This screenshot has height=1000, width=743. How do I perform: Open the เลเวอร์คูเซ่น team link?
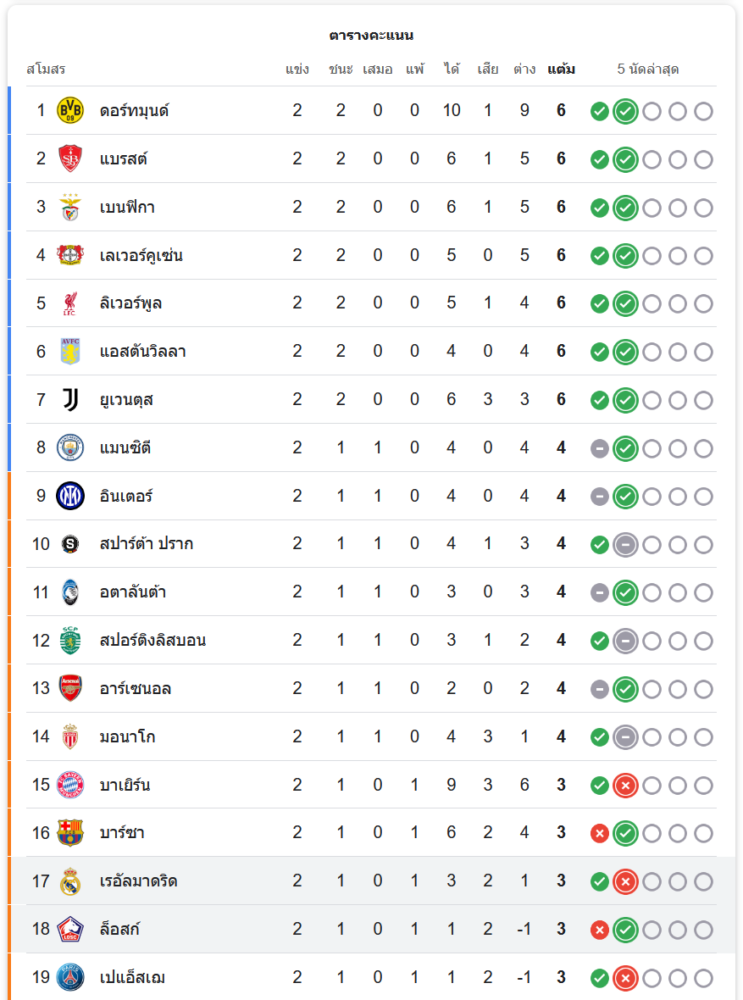coord(141,255)
